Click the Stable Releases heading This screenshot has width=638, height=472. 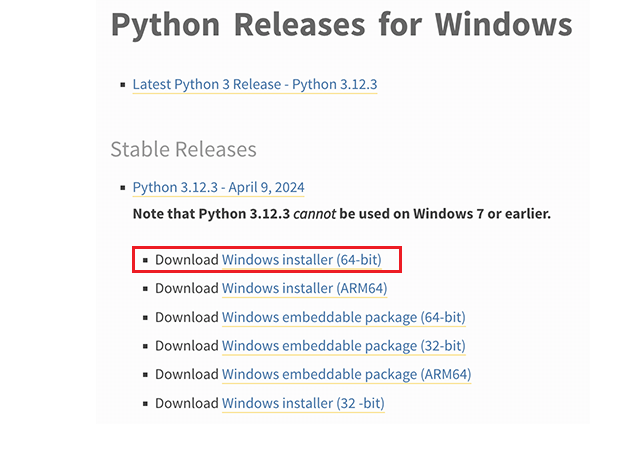click(x=184, y=149)
